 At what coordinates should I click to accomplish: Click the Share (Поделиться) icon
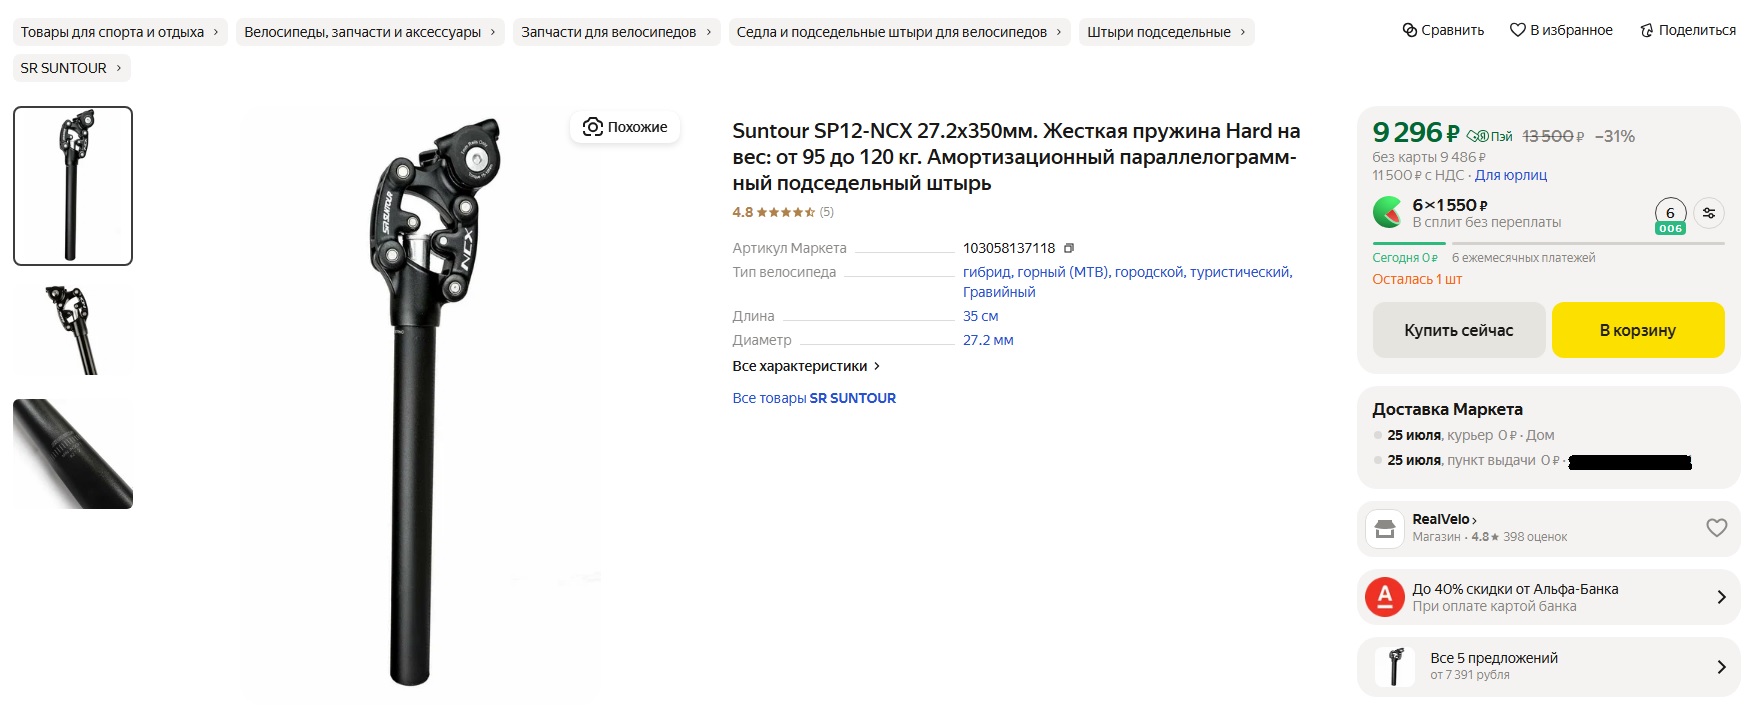1647,30
